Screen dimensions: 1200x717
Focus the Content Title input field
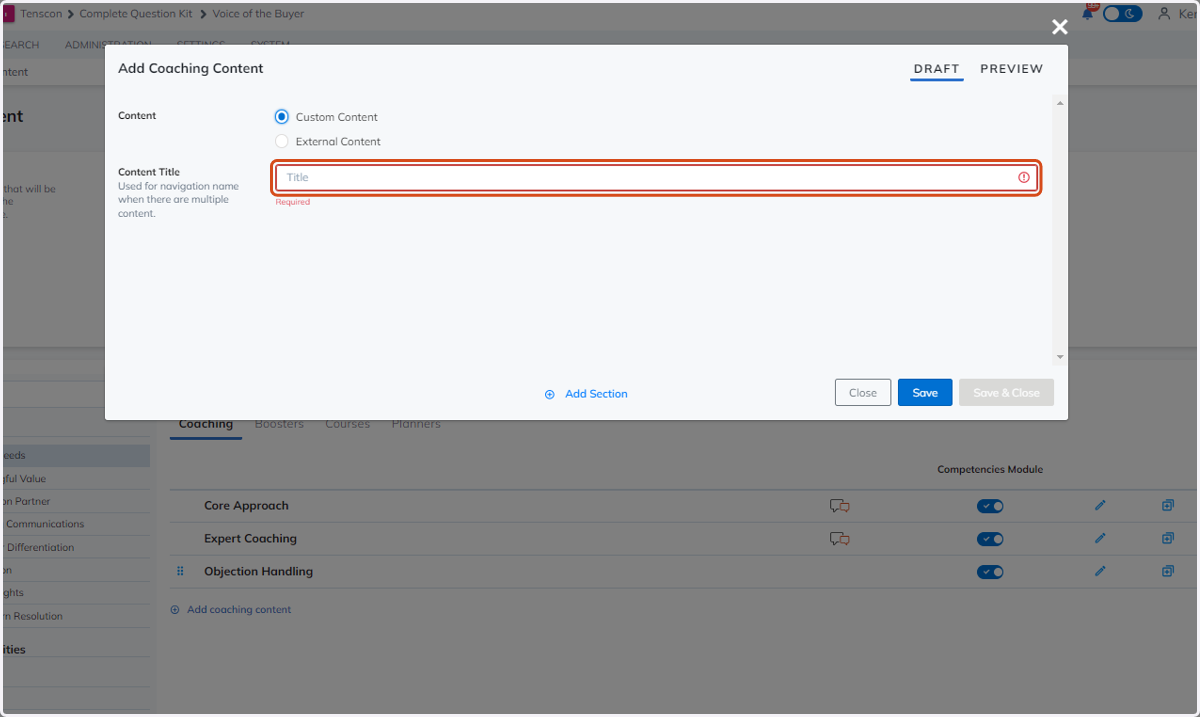[x=657, y=177]
